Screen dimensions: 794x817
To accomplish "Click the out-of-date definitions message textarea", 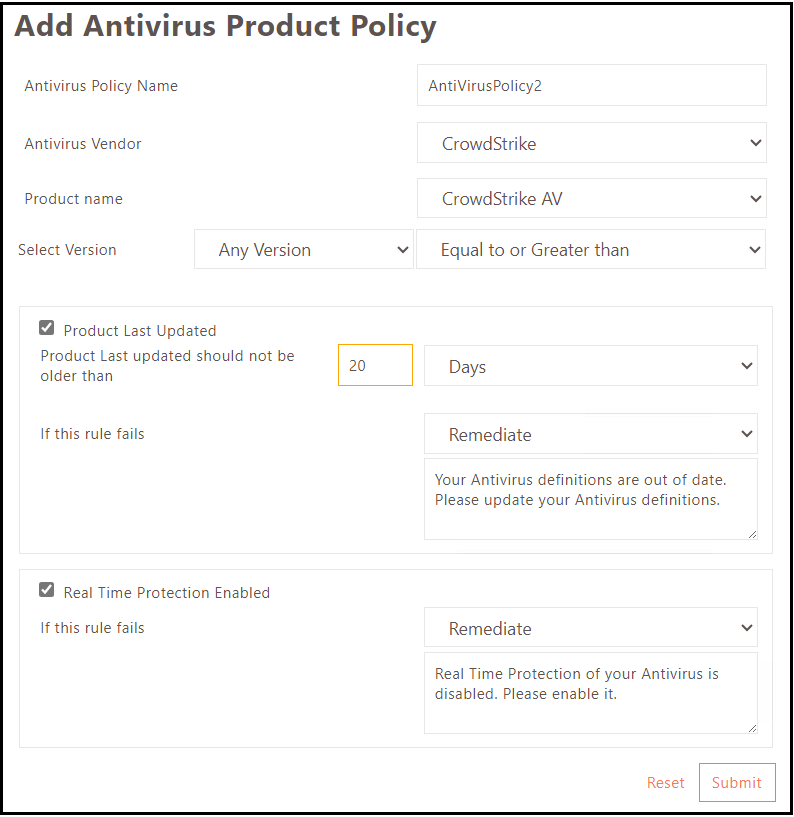I will pyautogui.click(x=590, y=499).
